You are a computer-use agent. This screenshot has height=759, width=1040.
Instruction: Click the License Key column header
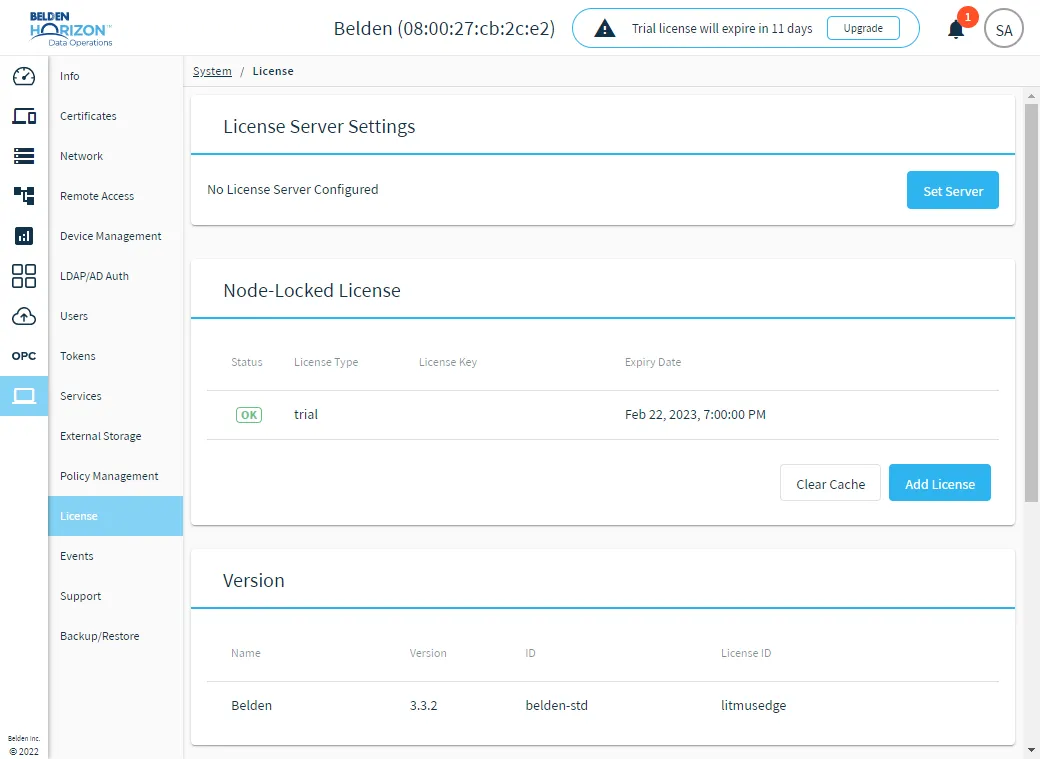pyautogui.click(x=448, y=362)
